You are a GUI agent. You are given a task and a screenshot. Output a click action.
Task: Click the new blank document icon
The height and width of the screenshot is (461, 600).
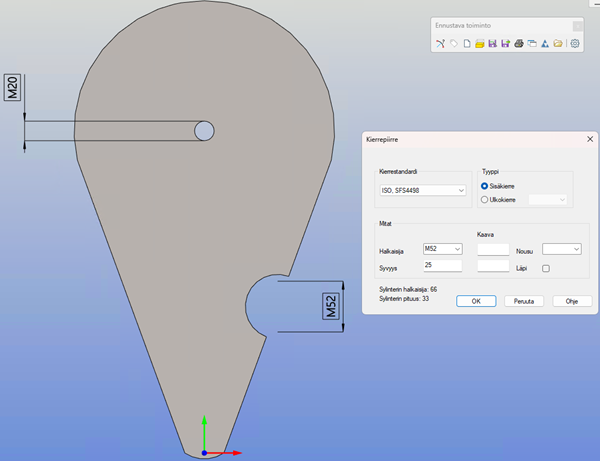[467, 44]
